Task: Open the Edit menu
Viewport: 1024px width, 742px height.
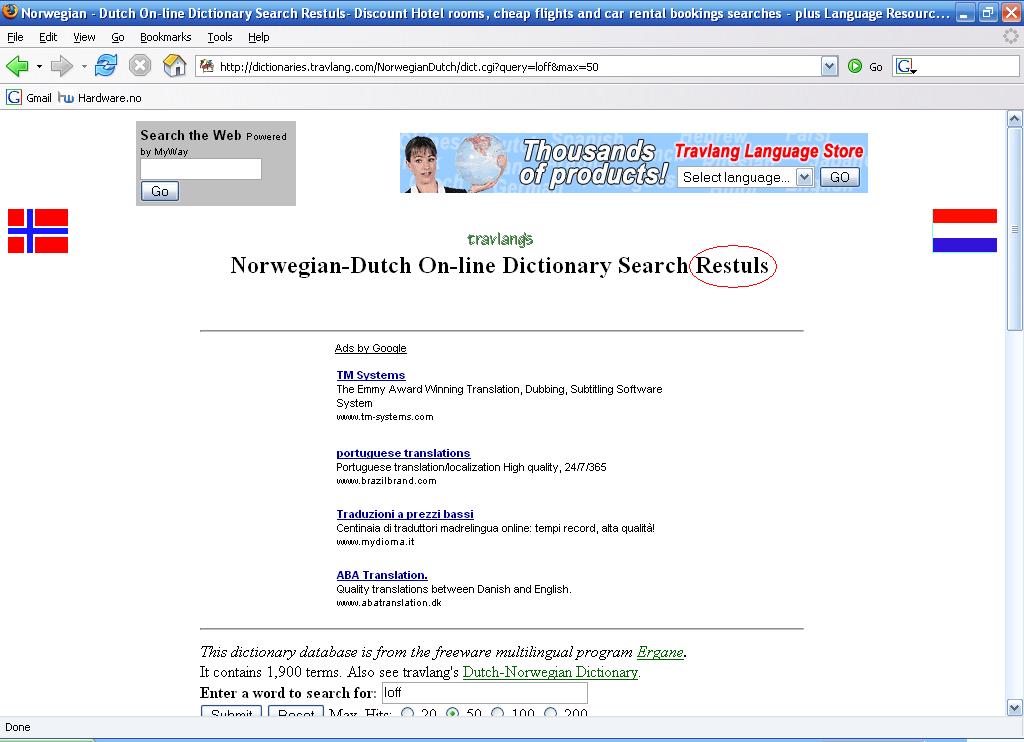Action: point(48,37)
